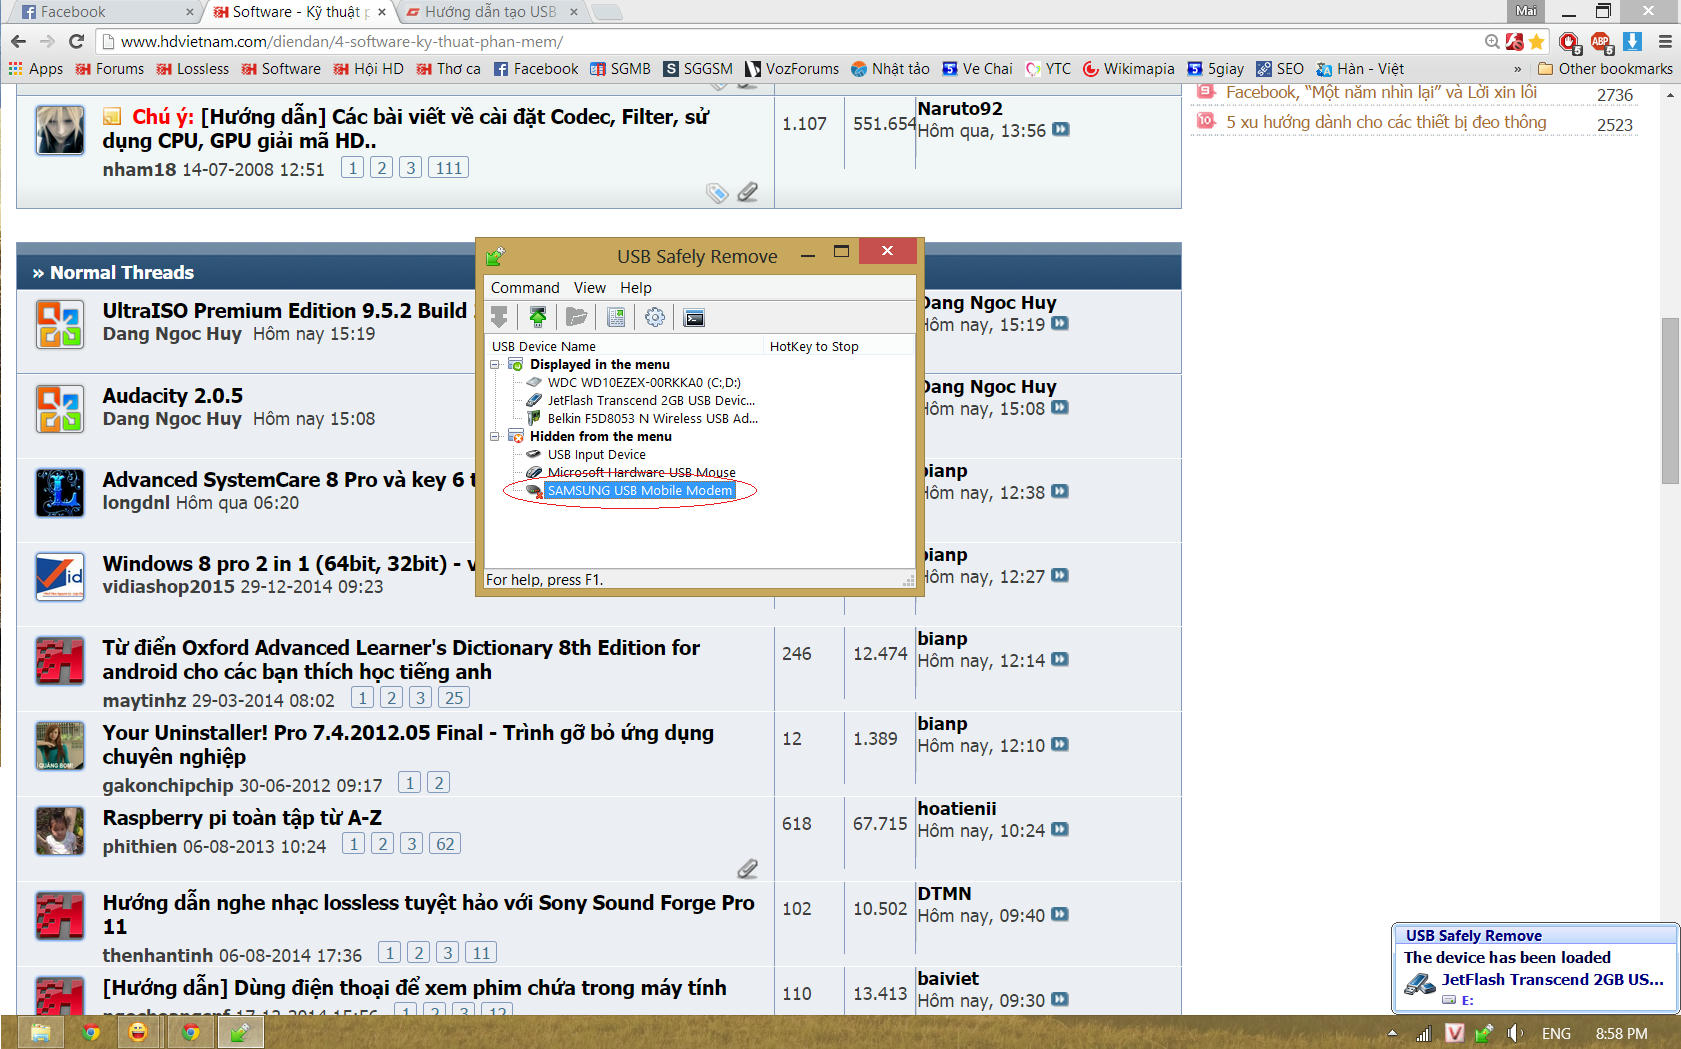1681x1049 pixels.
Task: Click the address bar URL field
Action: (x=790, y=41)
